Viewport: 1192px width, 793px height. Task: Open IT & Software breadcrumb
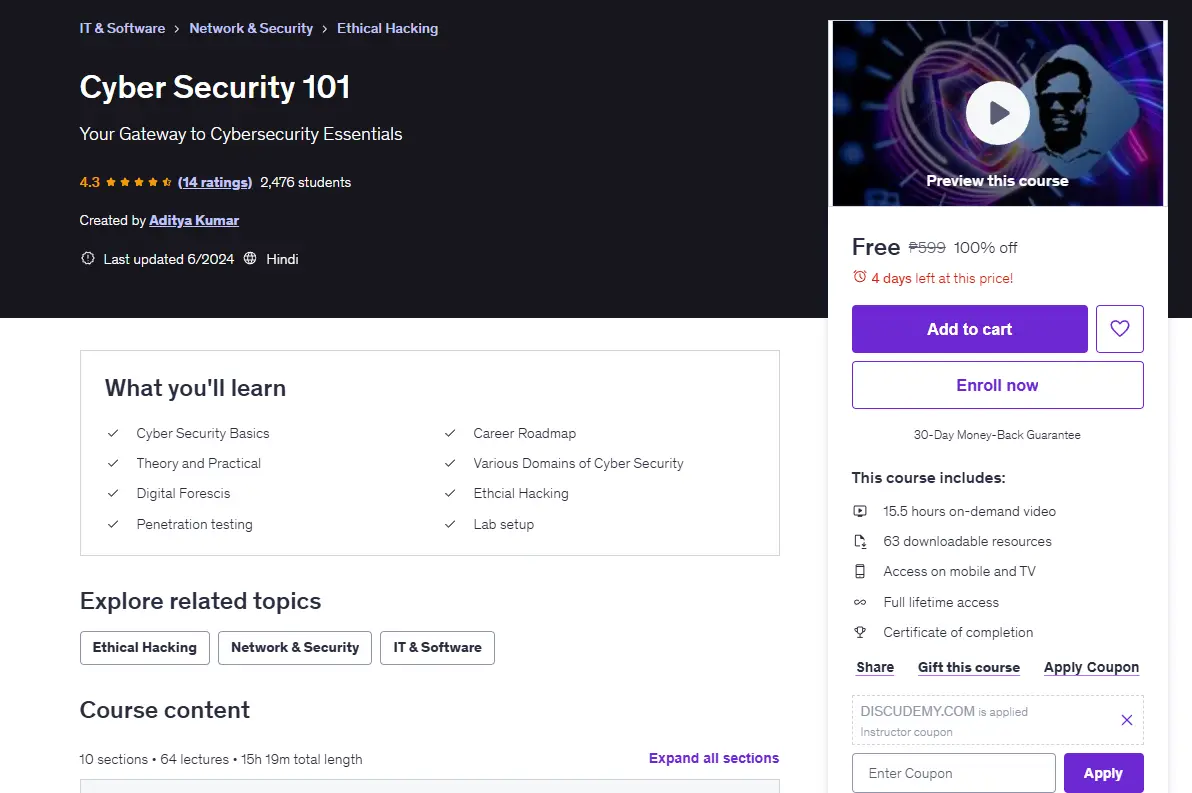(122, 28)
